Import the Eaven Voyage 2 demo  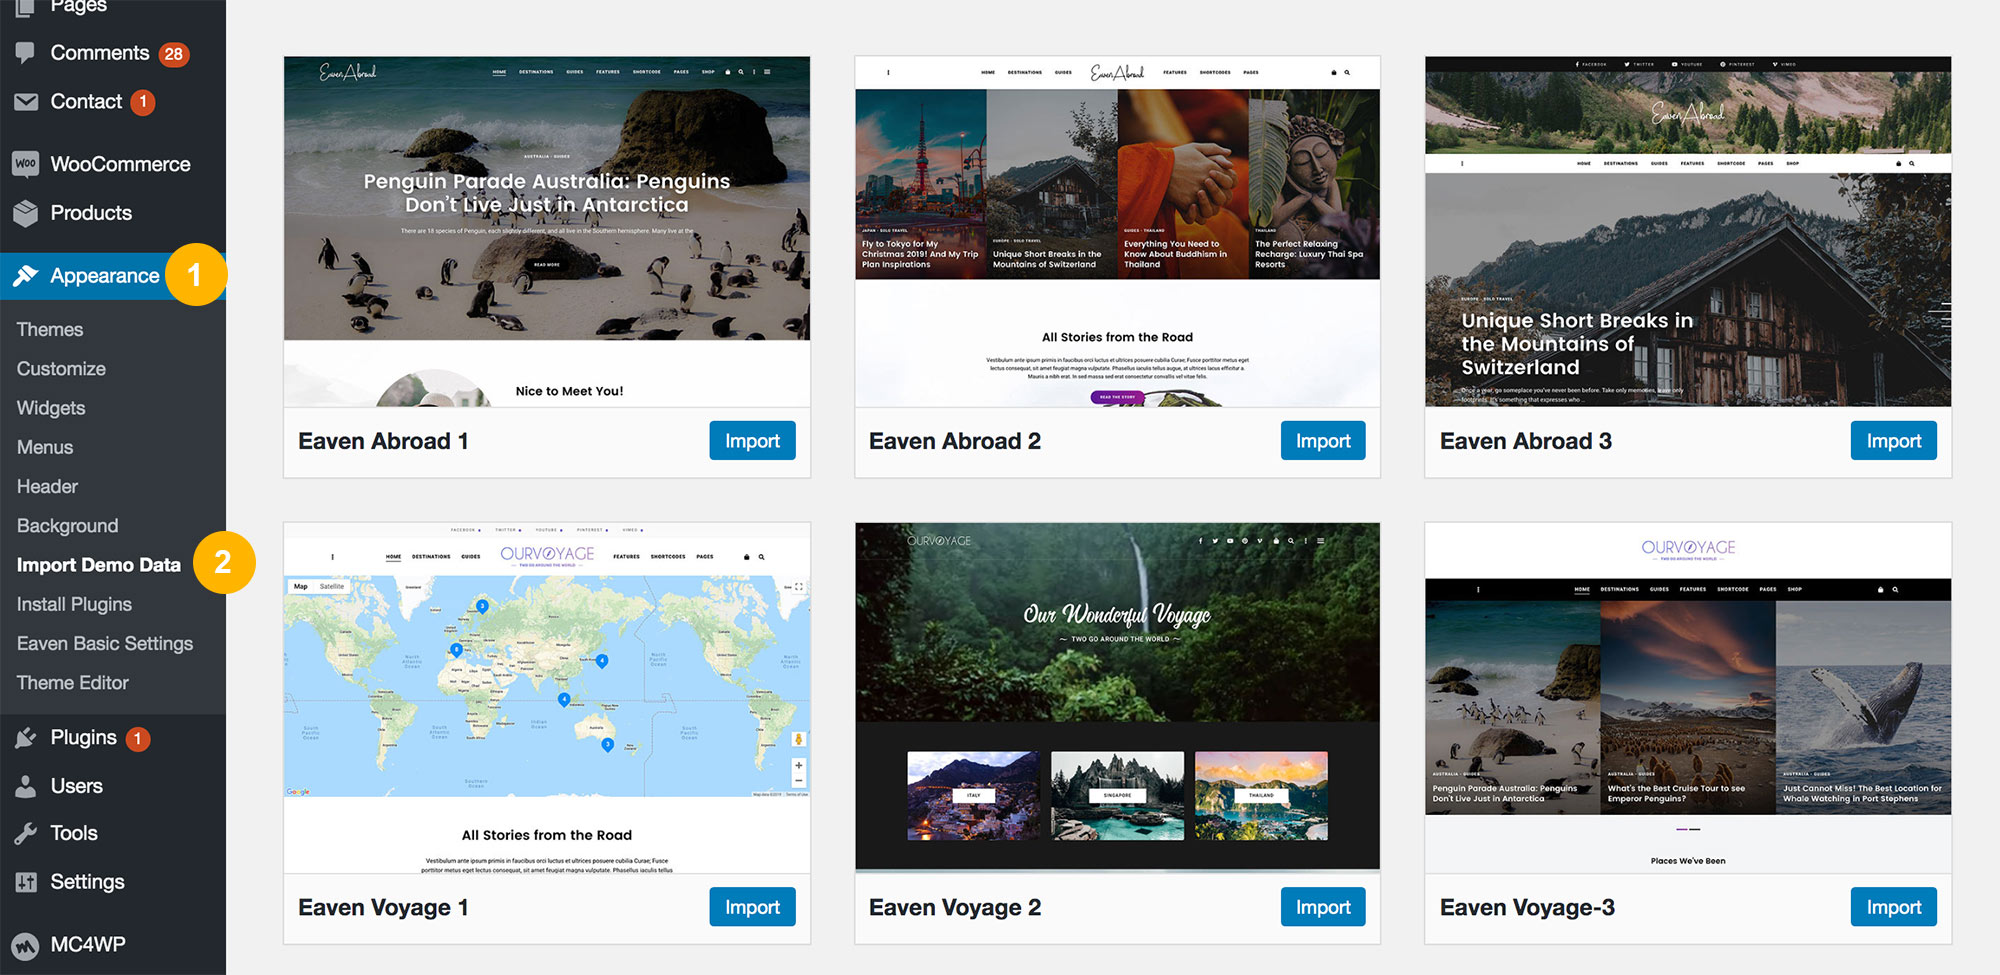point(1322,907)
